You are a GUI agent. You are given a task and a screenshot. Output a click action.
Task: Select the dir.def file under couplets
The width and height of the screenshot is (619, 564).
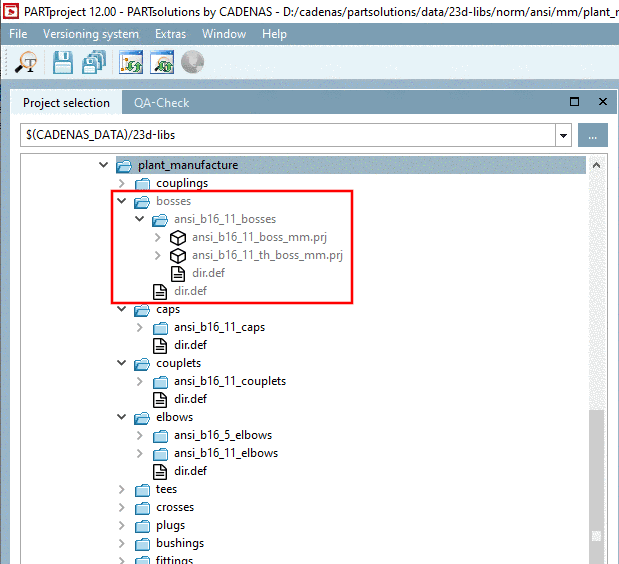[190, 399]
